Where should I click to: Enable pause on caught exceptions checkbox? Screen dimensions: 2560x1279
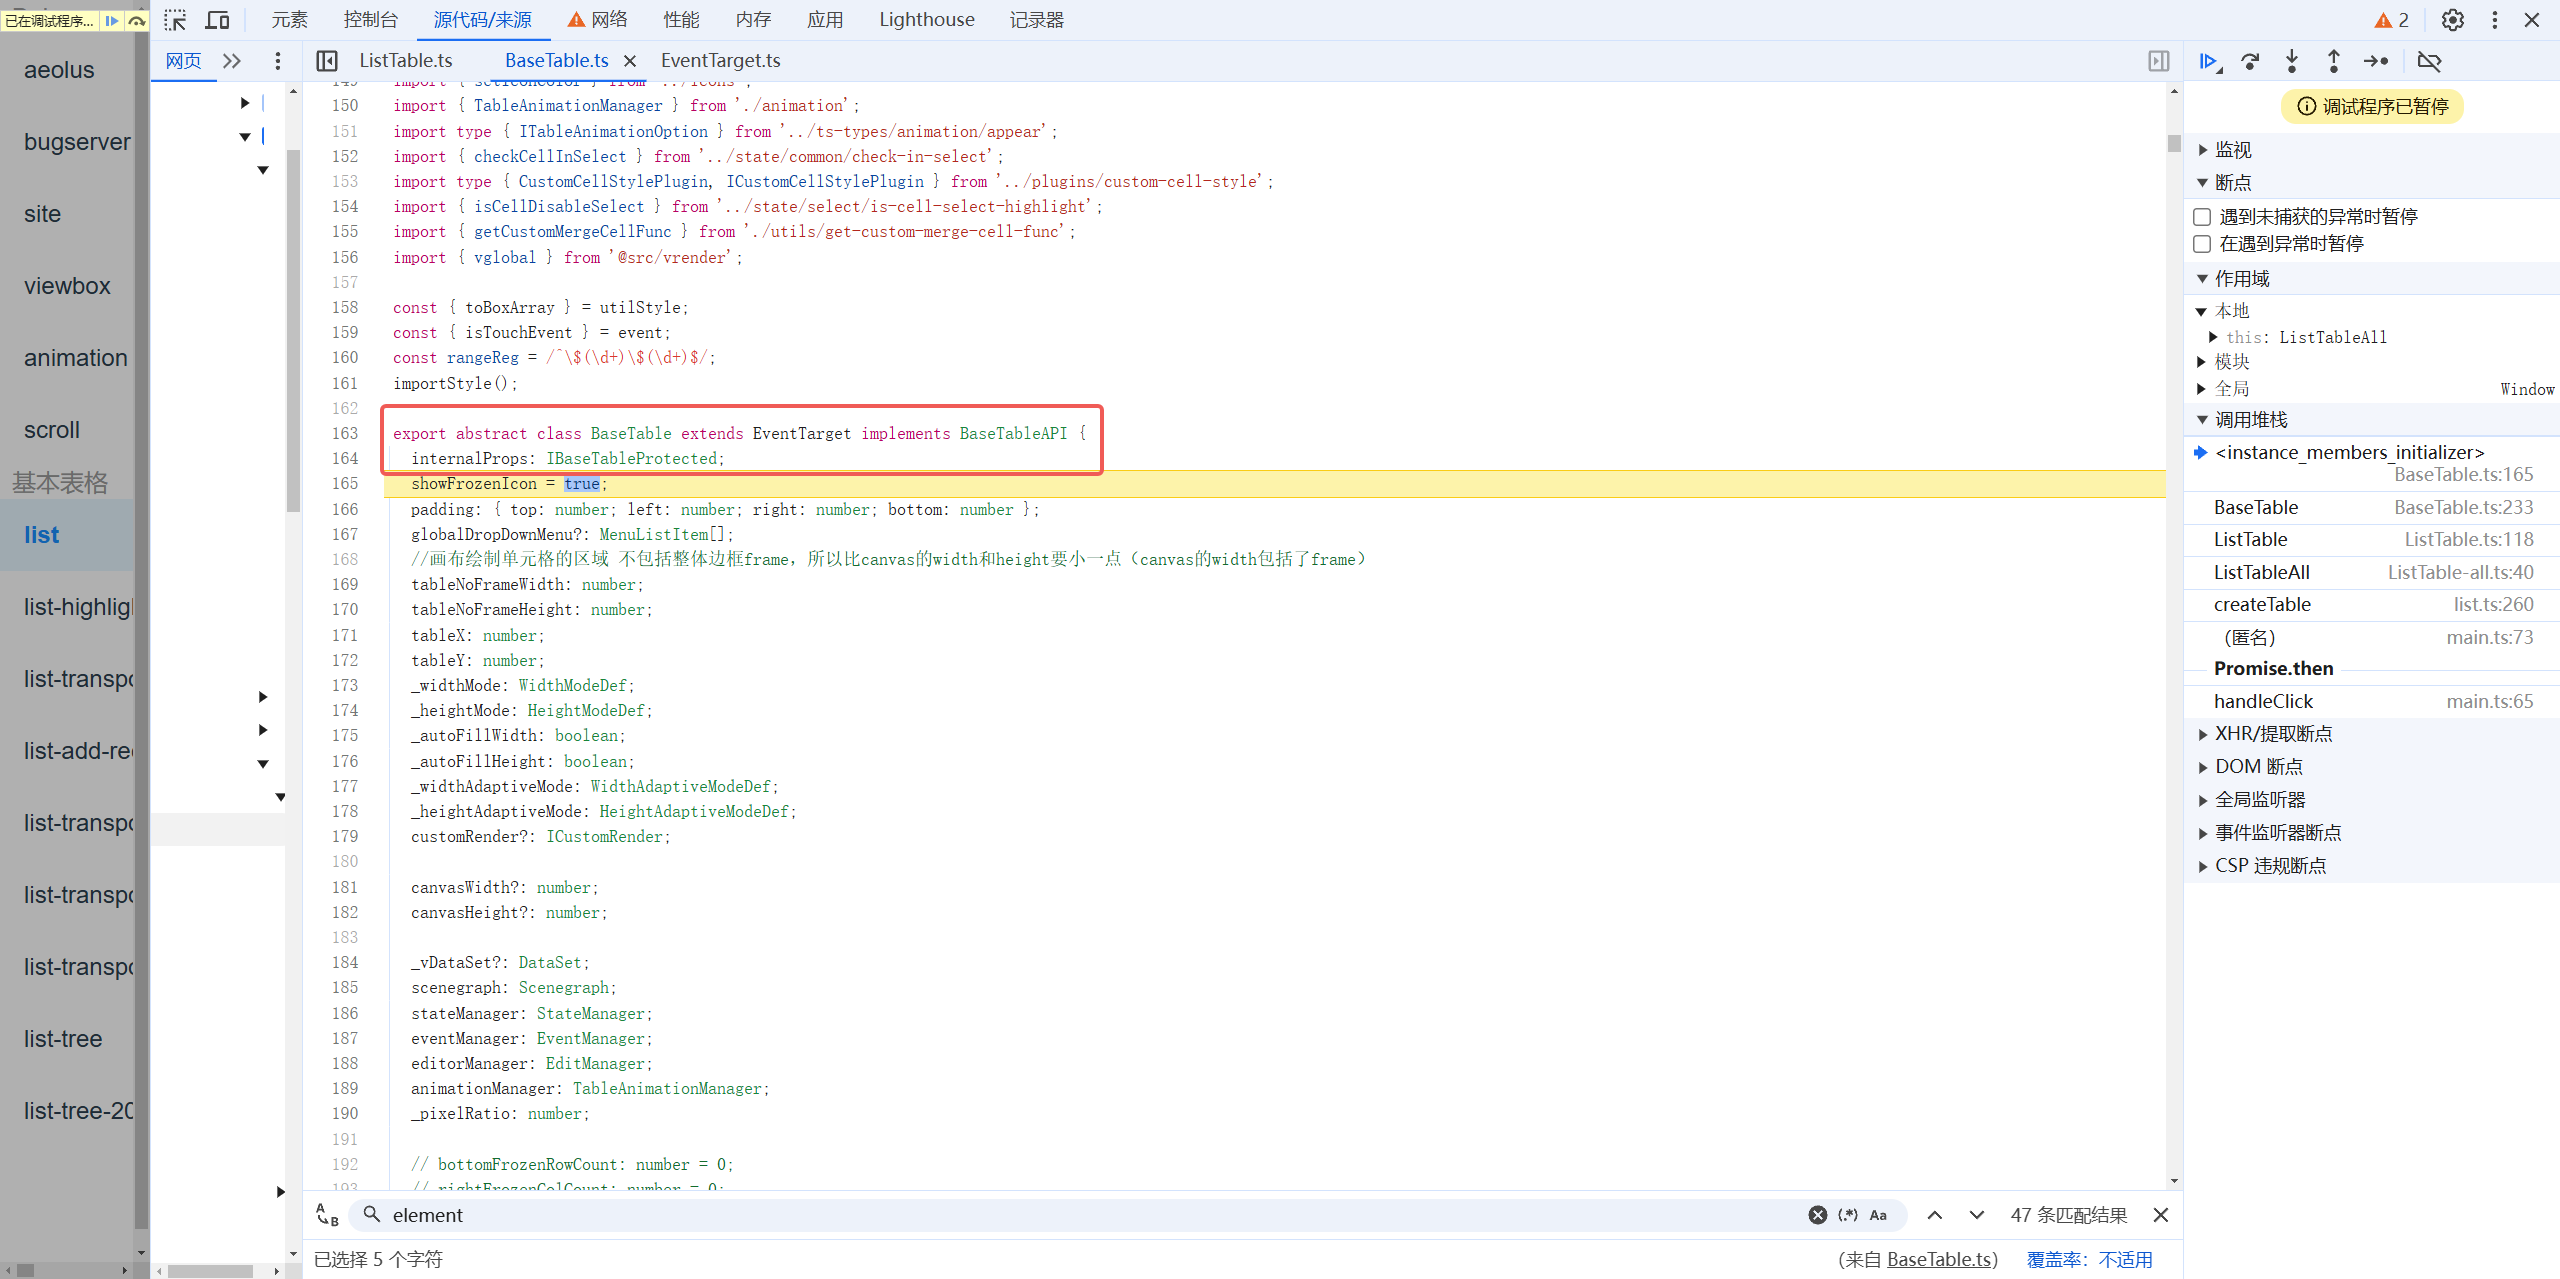2202,244
